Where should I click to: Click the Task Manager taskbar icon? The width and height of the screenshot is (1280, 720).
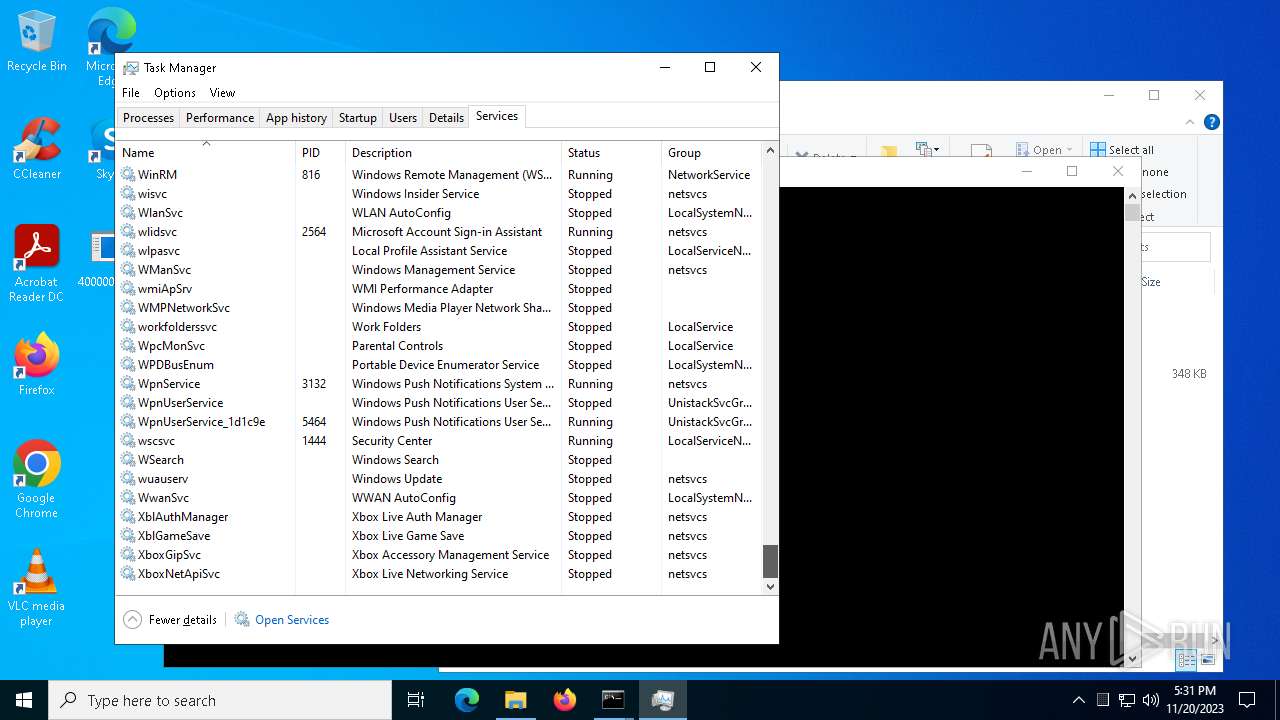pyautogui.click(x=662, y=700)
